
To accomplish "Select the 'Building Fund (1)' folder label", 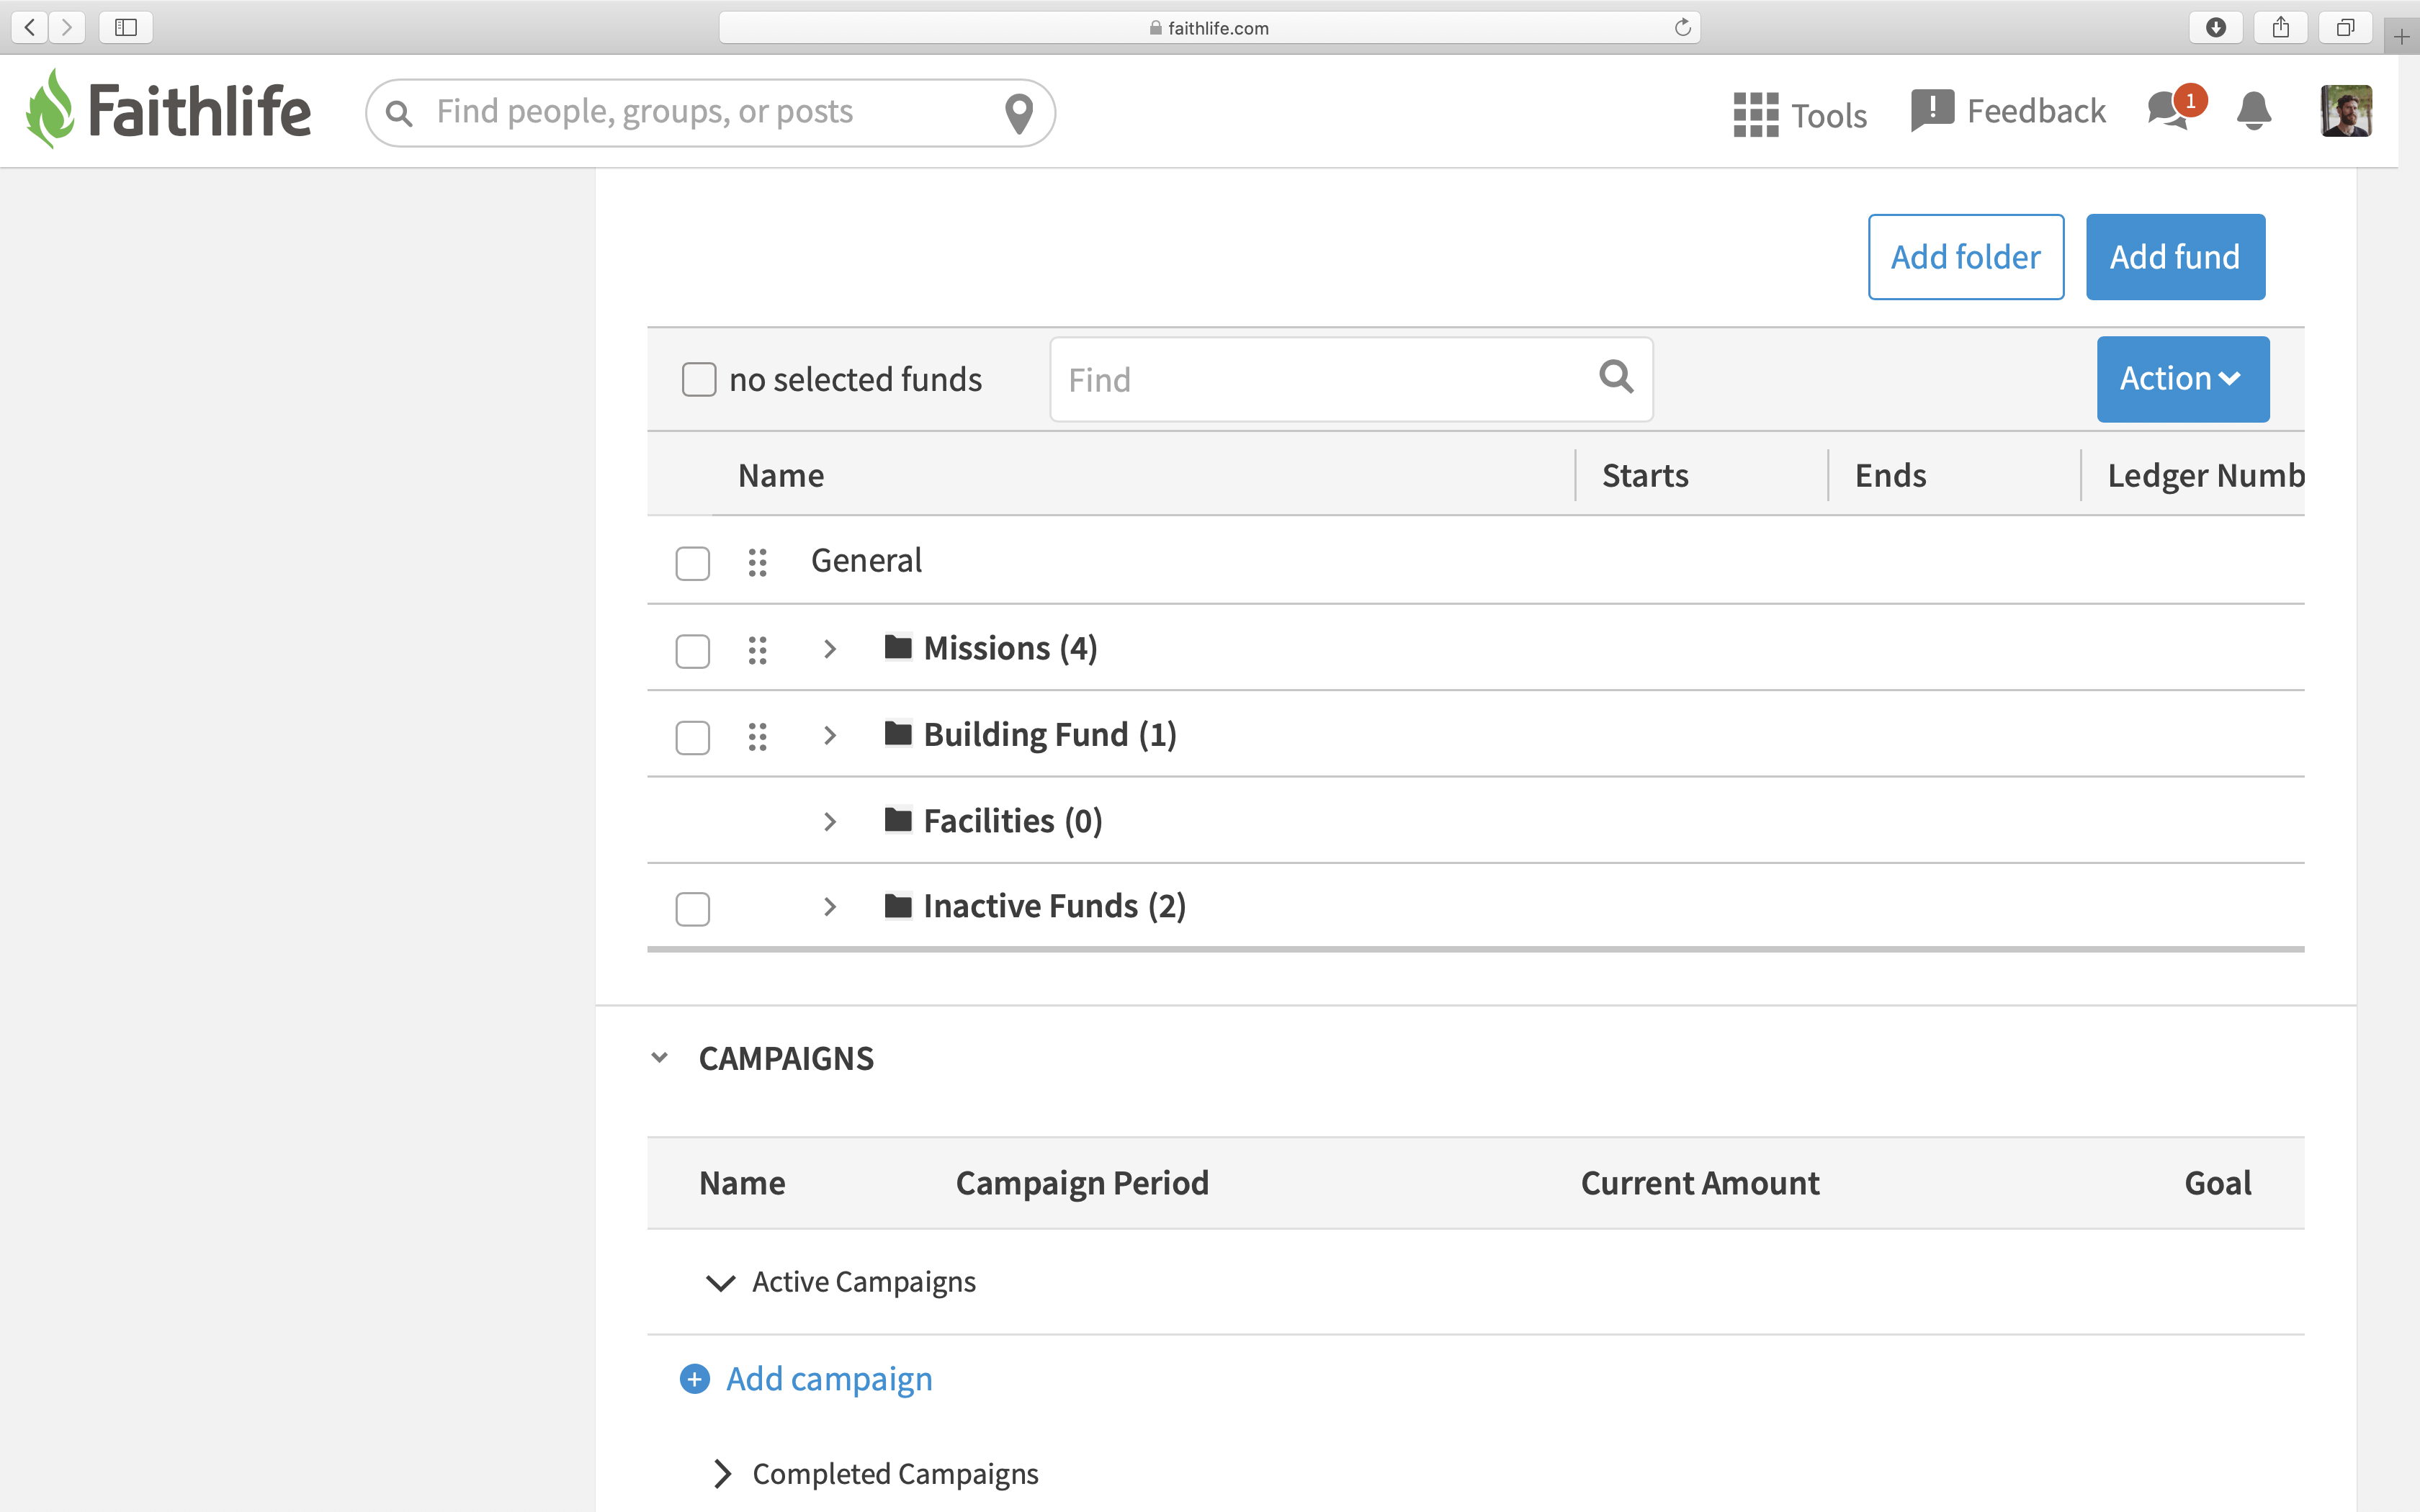I will (x=1050, y=735).
